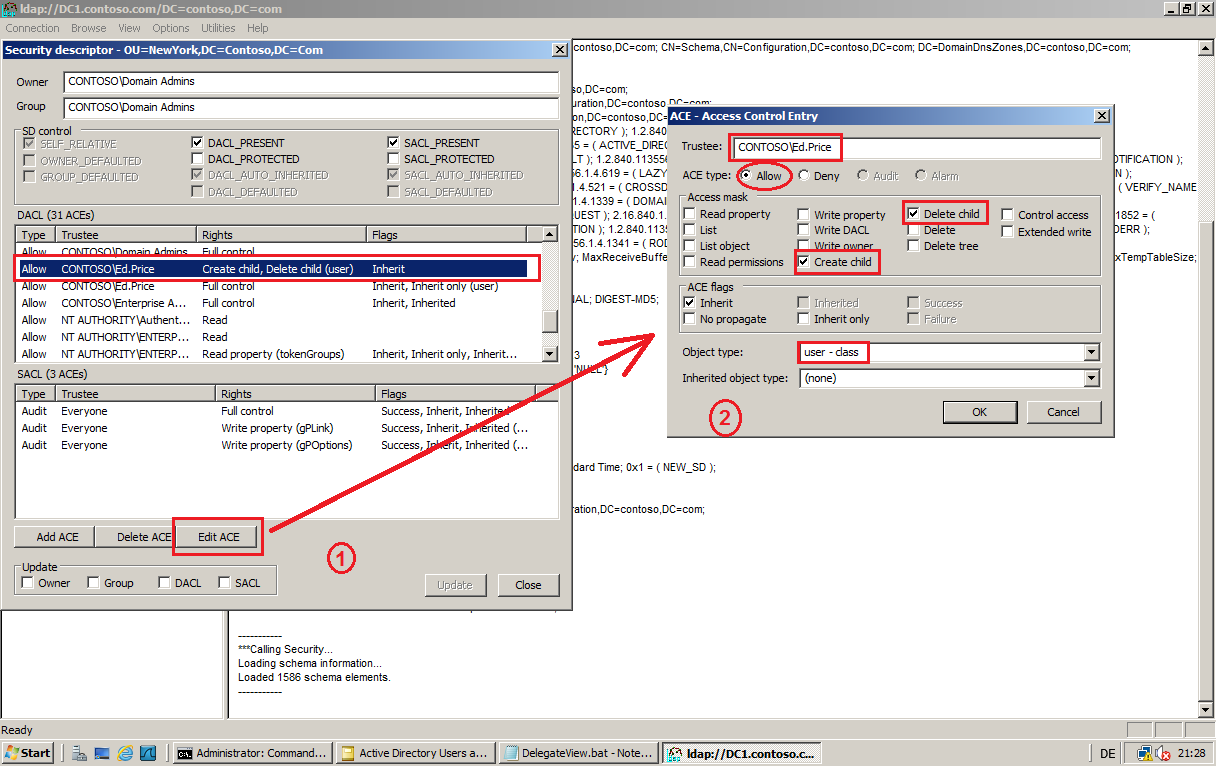The height and width of the screenshot is (766, 1216).
Task: Uncheck the DACL_PRESENT checkbox
Action: click(x=198, y=143)
